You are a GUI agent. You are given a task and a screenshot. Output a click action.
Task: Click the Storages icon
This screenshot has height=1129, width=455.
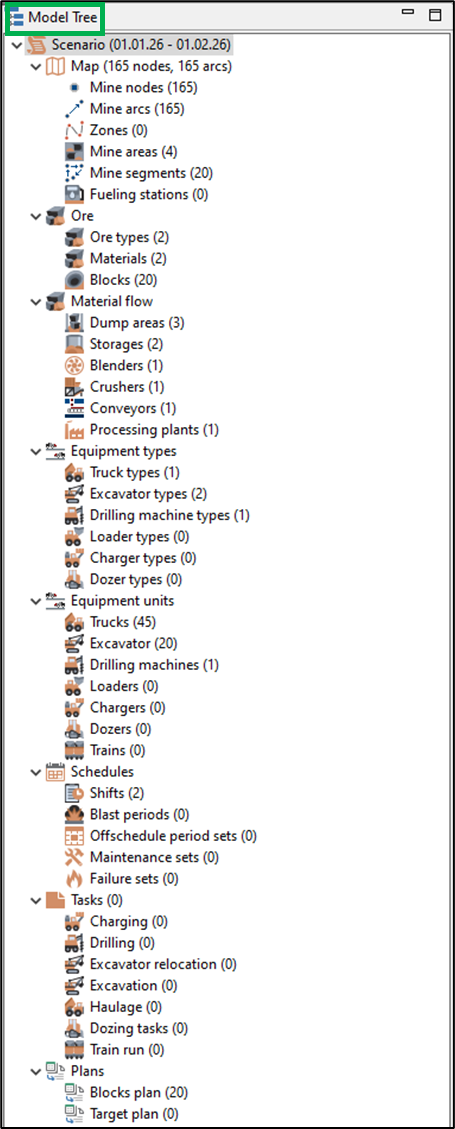click(x=74, y=344)
